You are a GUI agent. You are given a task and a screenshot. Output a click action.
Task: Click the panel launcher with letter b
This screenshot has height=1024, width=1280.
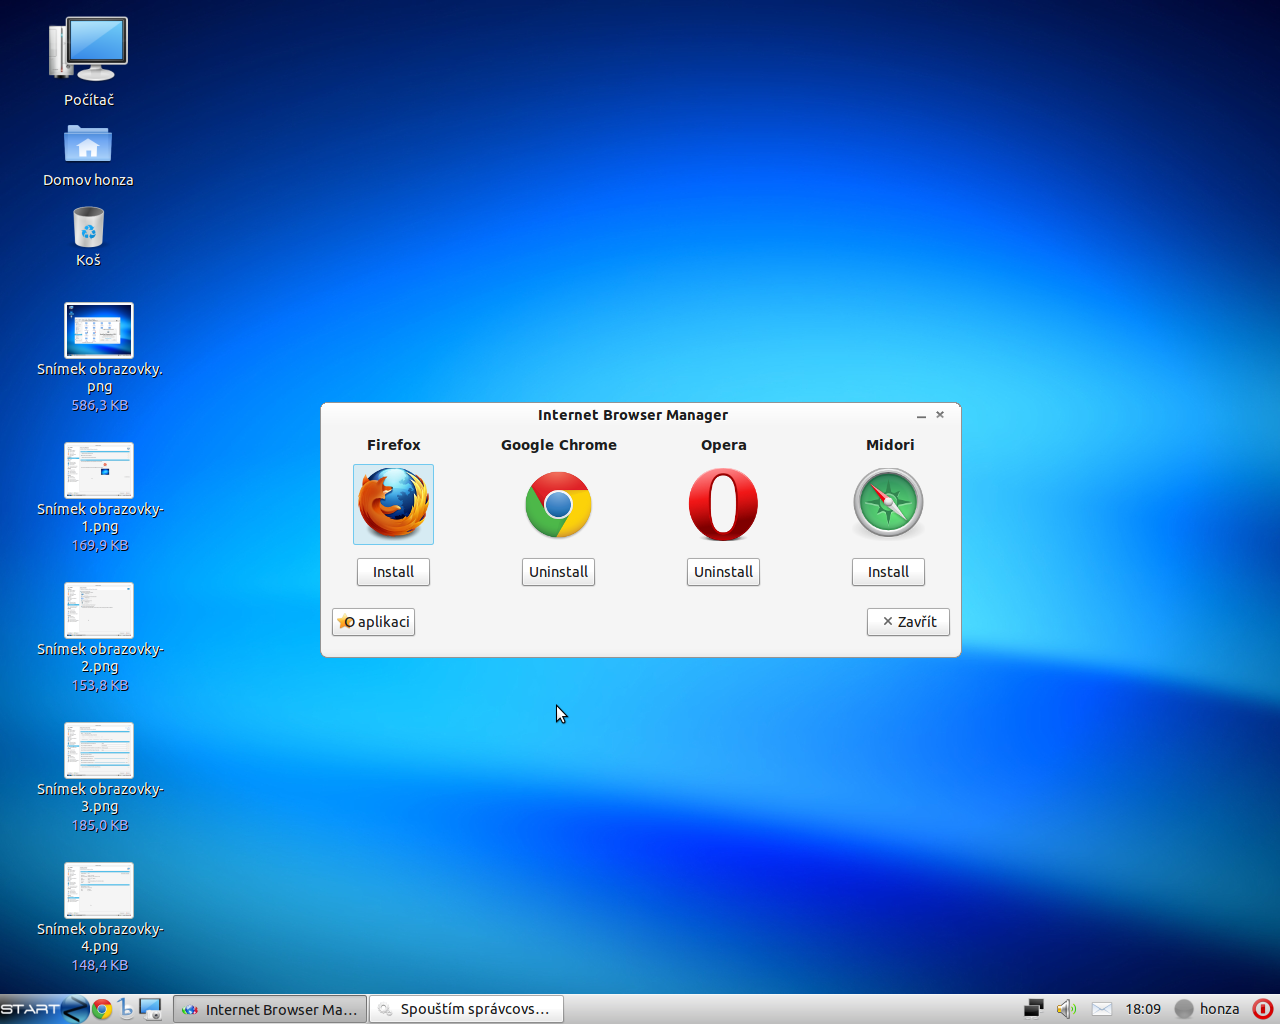point(126,1009)
